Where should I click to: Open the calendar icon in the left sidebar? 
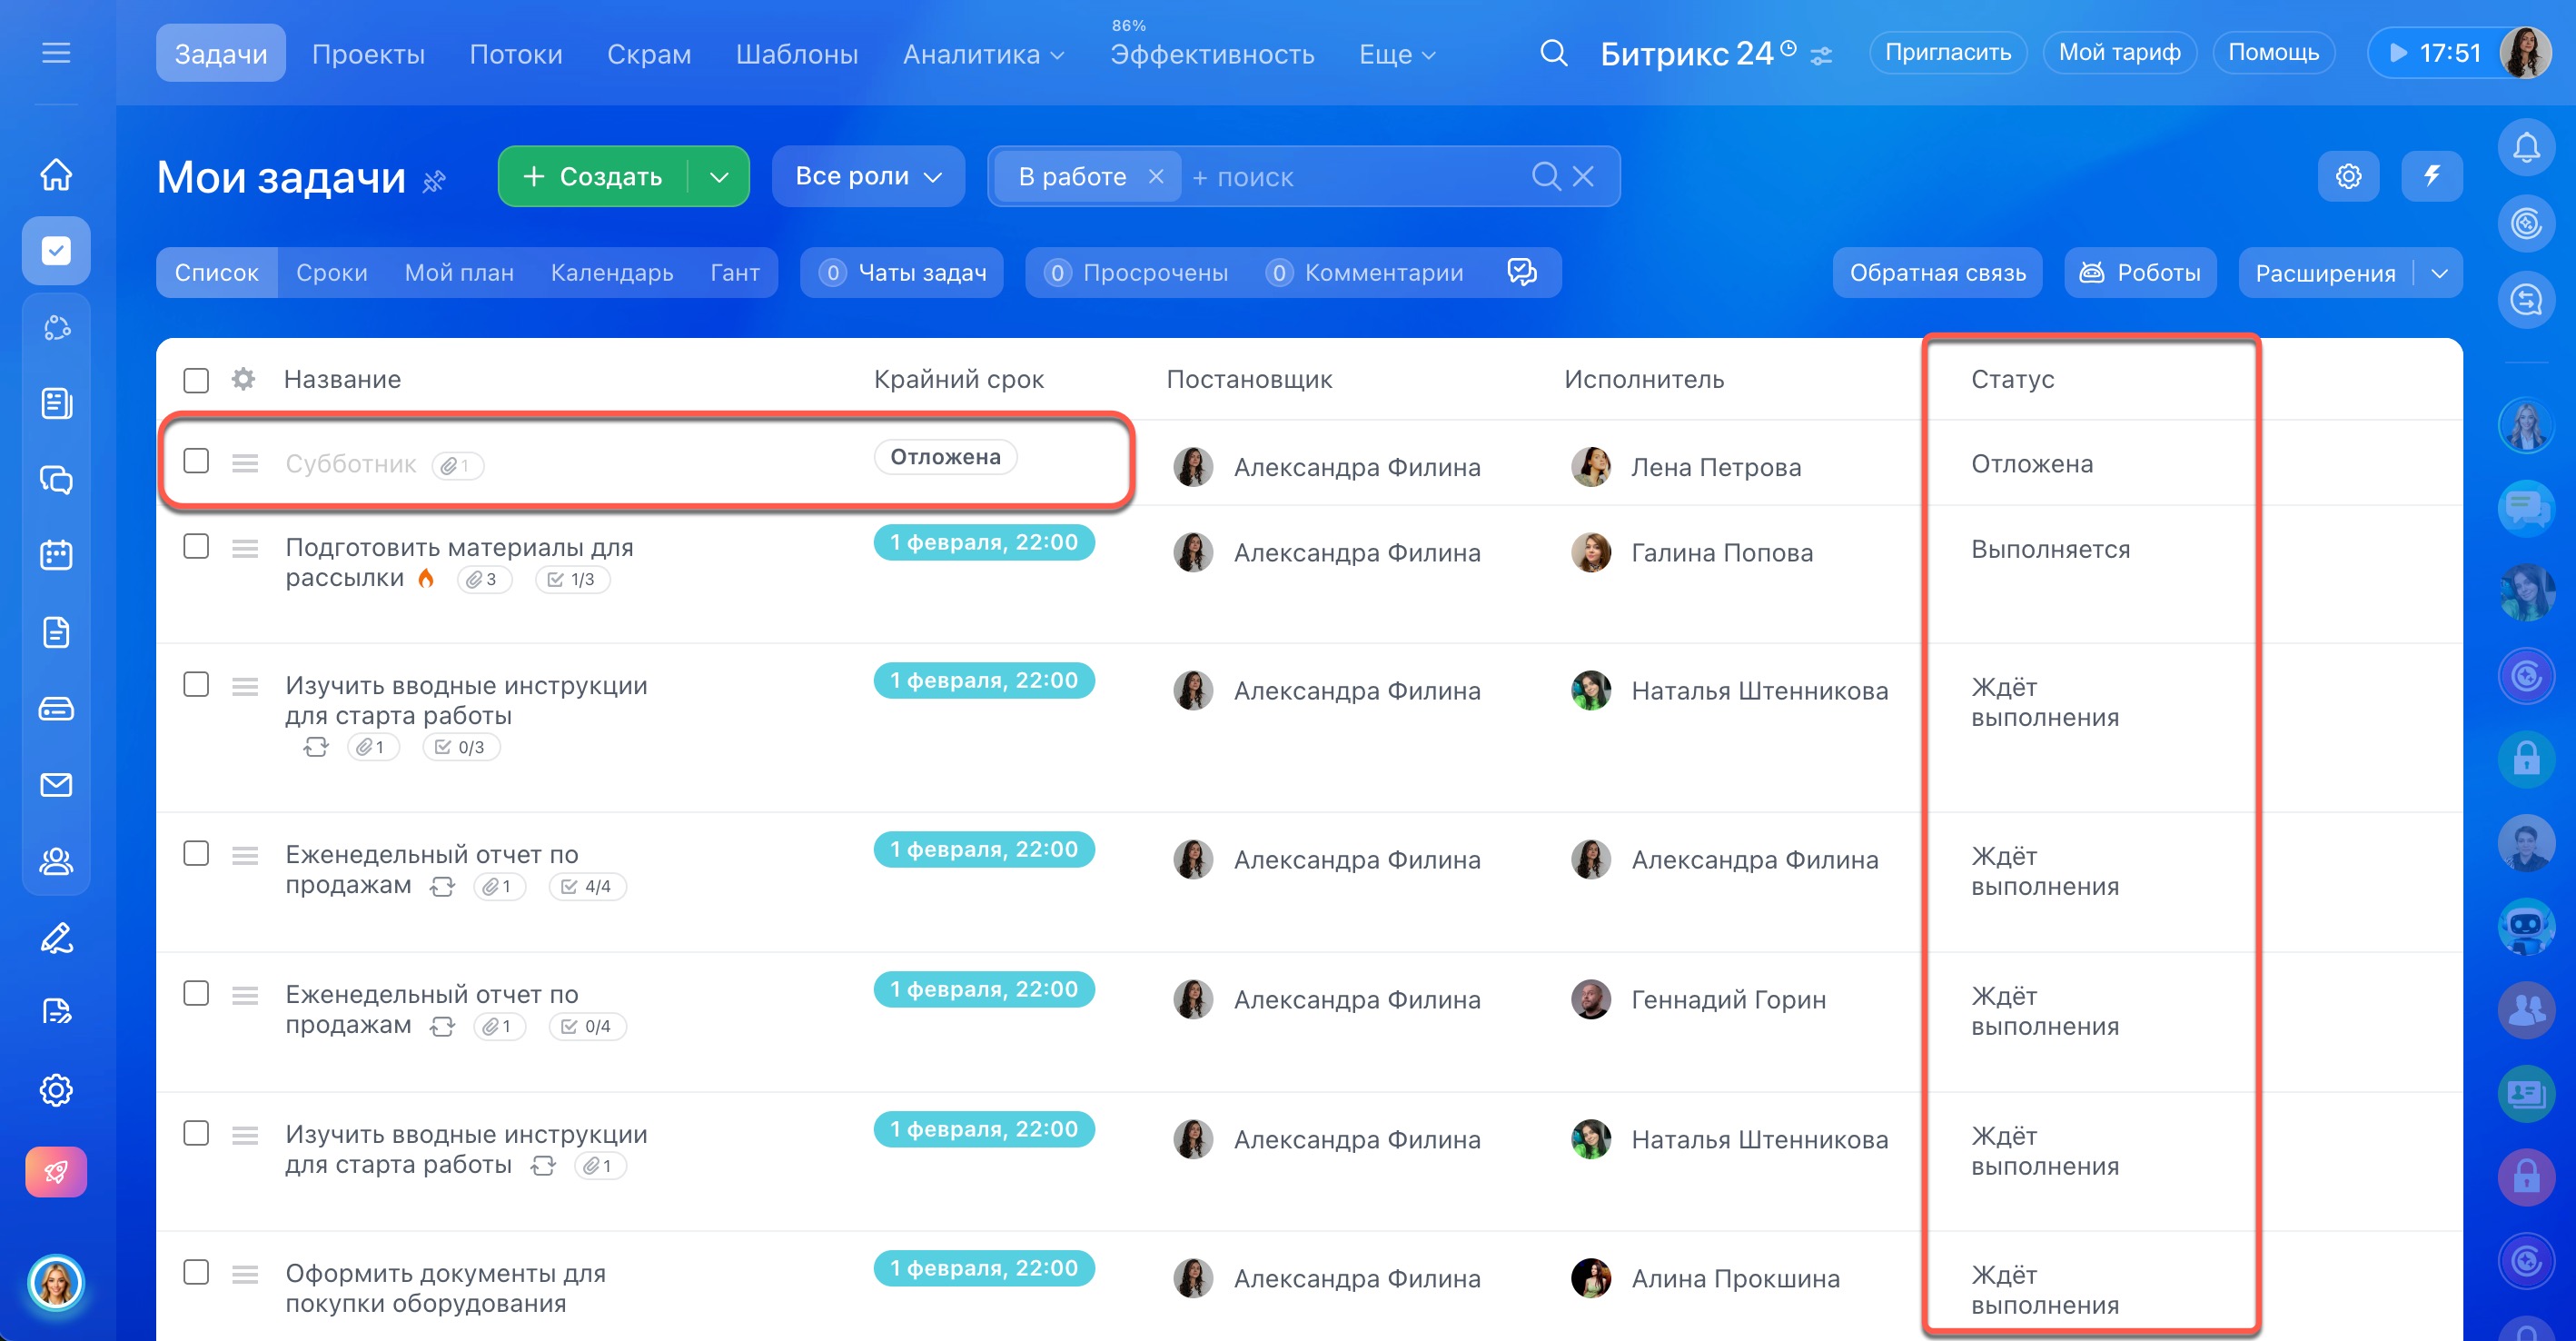[x=56, y=555]
